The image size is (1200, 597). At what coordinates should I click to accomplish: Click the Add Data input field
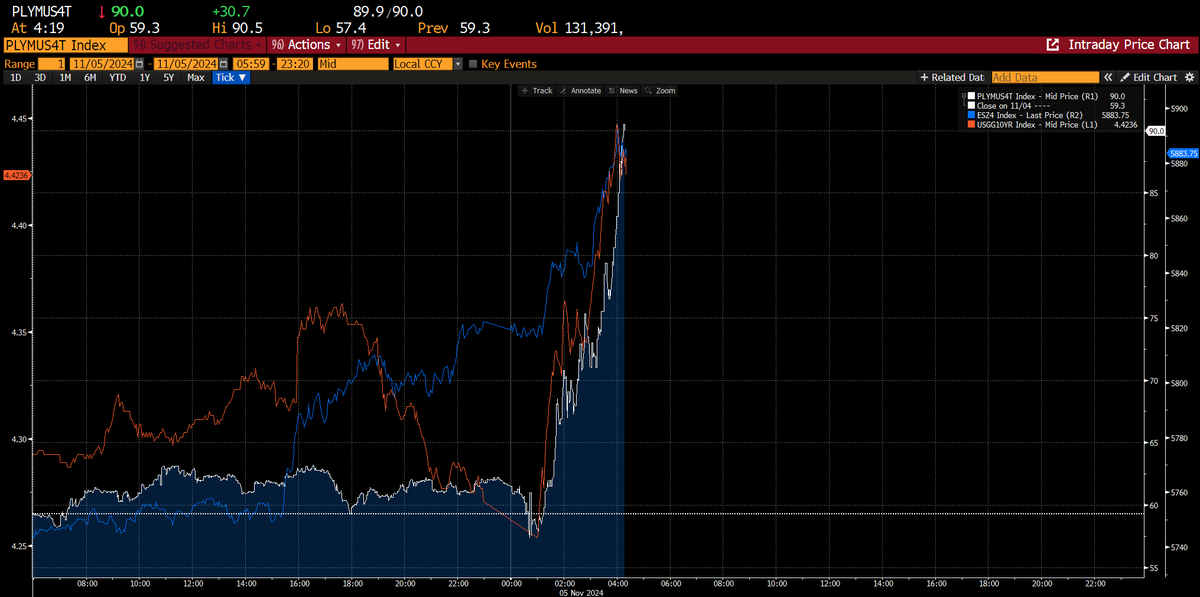coord(1045,77)
